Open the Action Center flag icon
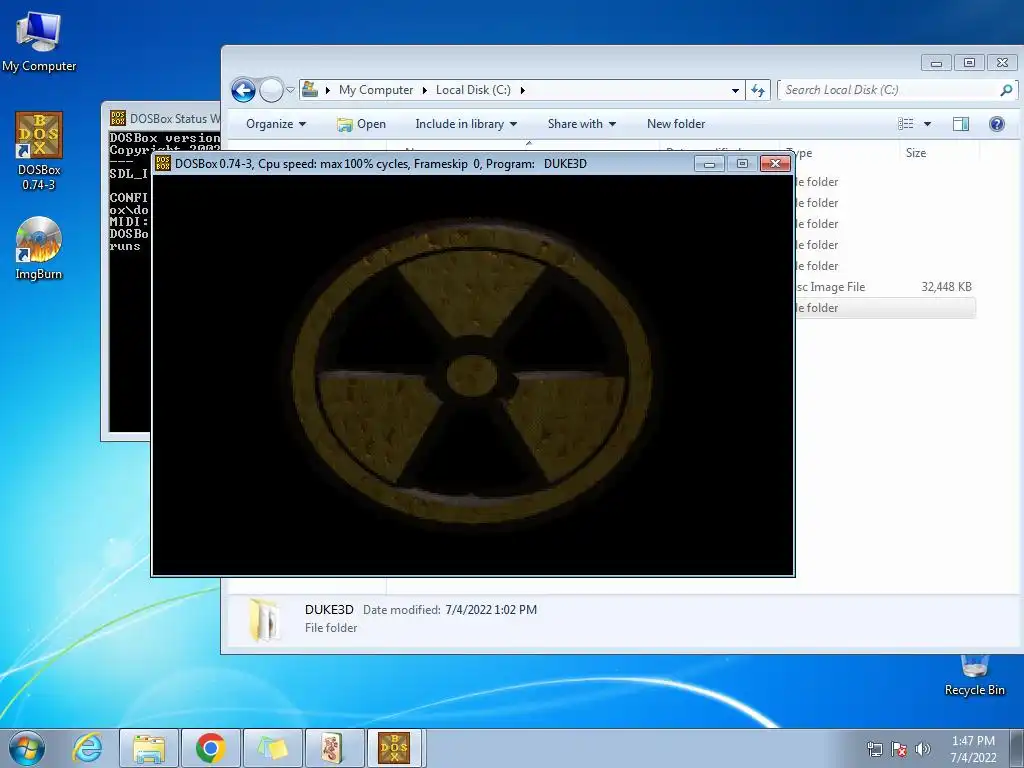This screenshot has width=1024, height=768. click(x=899, y=749)
